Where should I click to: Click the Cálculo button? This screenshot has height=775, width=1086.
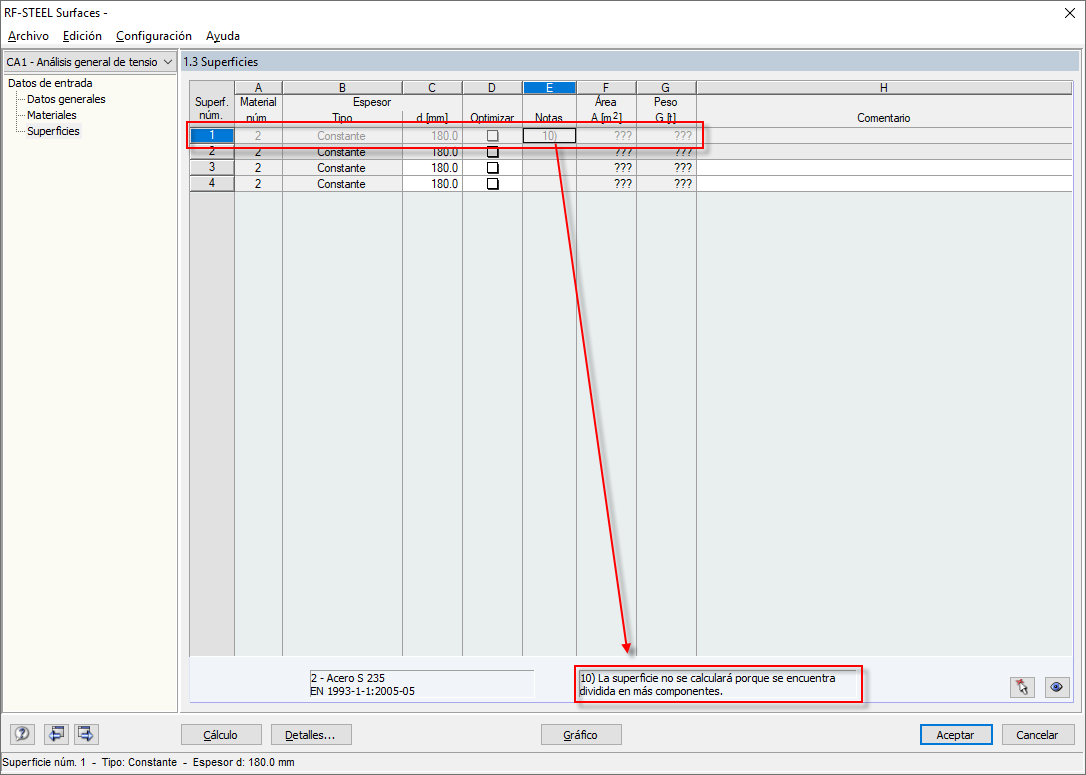click(221, 735)
